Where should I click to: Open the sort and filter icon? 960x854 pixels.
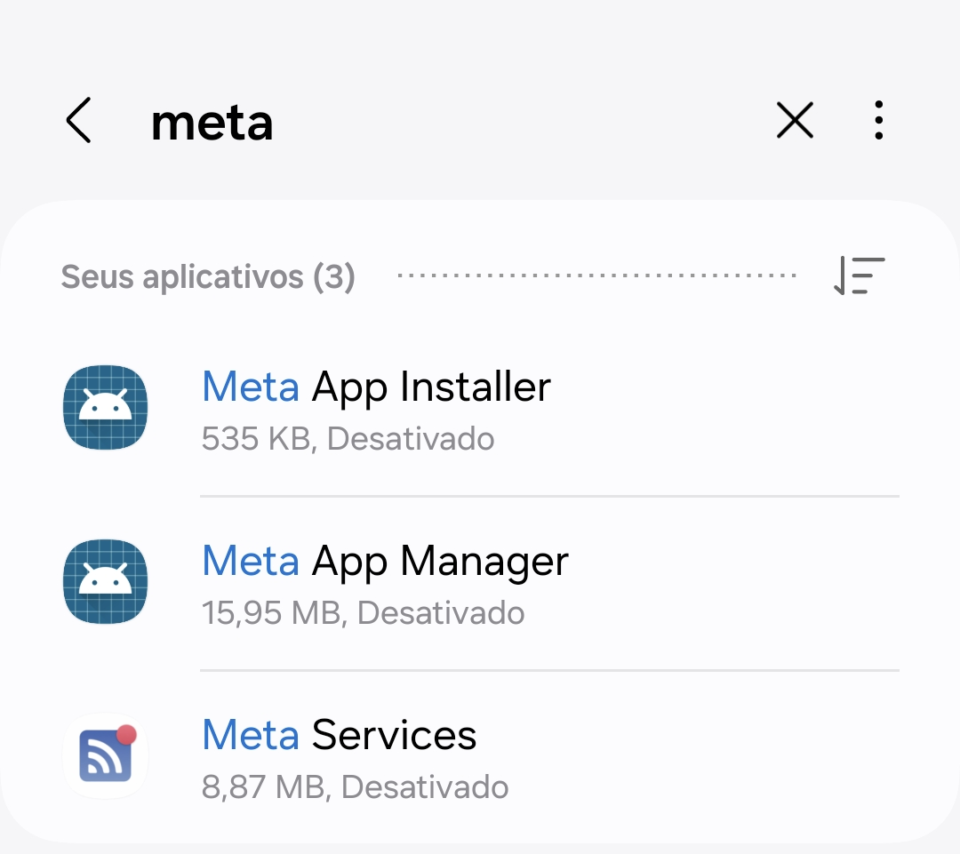[859, 275]
